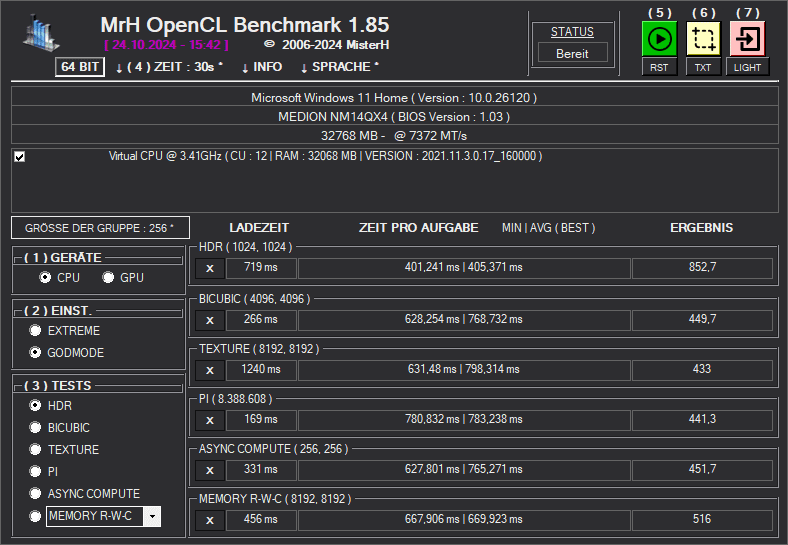Click BICUBIC timing 628,254 ms | 768,732 ms

coord(464,319)
